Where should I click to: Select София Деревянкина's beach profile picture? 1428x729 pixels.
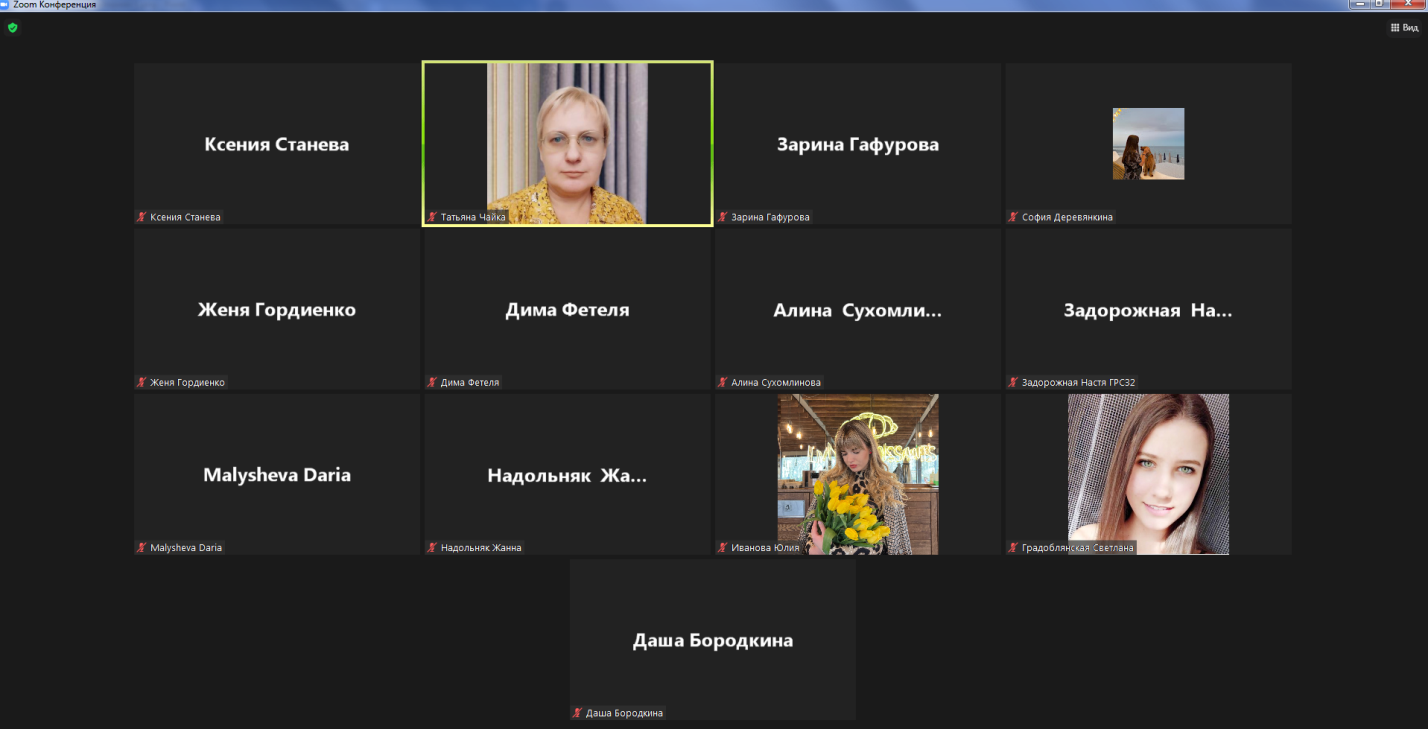(x=1148, y=144)
